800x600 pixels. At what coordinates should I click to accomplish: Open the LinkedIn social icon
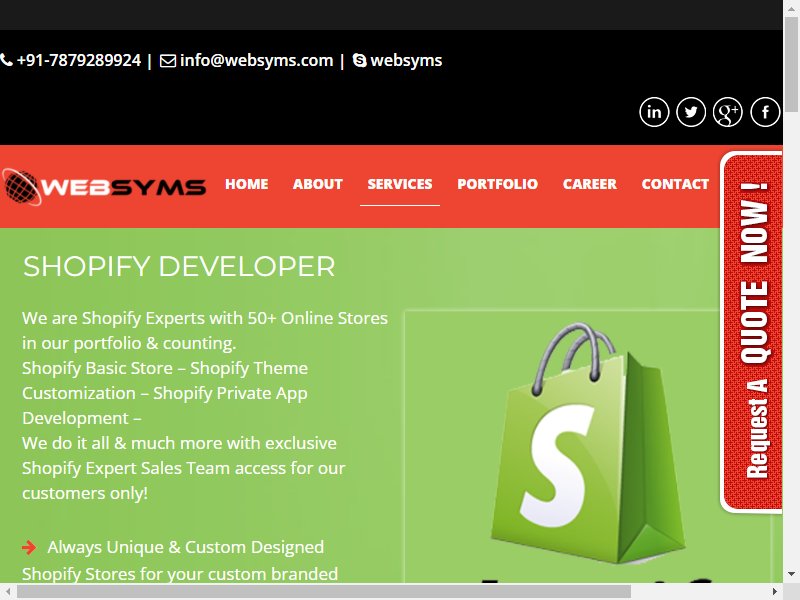[654, 112]
